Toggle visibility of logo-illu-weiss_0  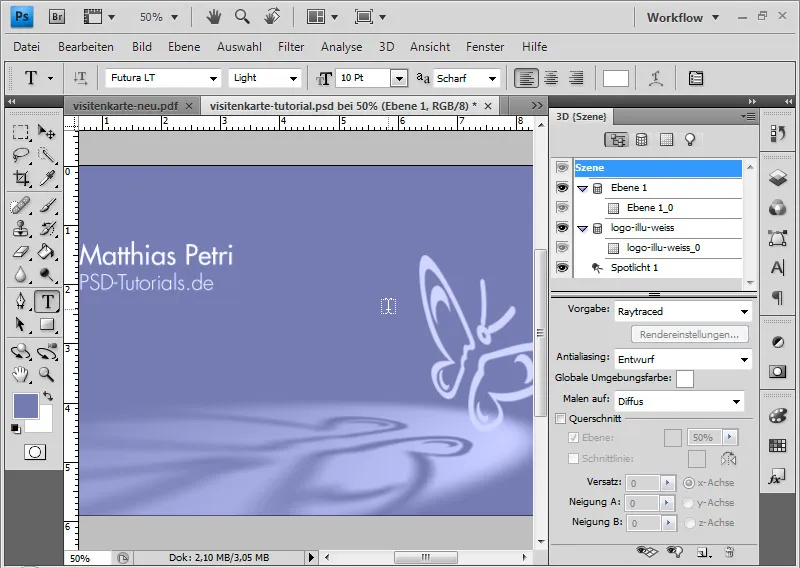point(562,248)
